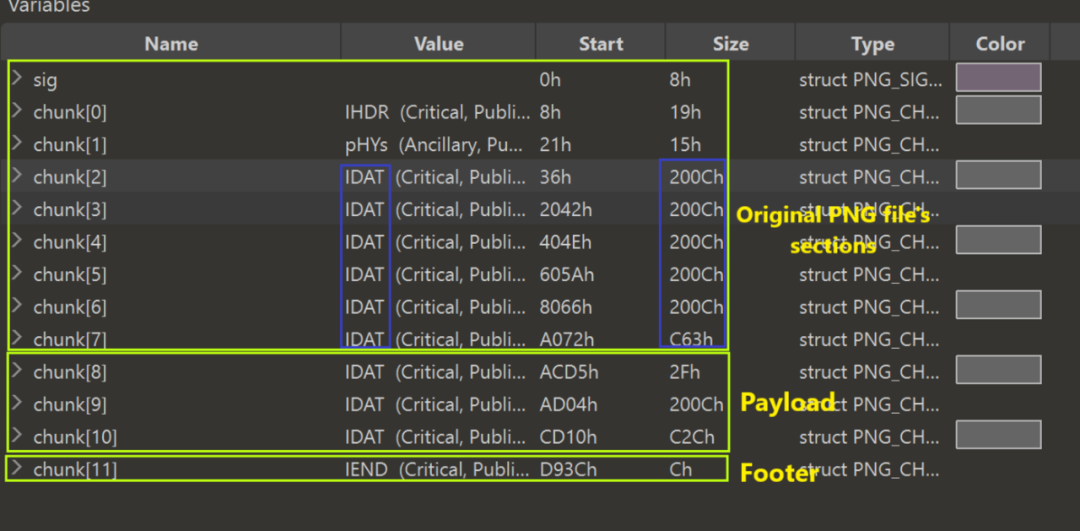Expand chunk[9] tree node
The image size is (1080, 531).
pyautogui.click(x=18, y=403)
